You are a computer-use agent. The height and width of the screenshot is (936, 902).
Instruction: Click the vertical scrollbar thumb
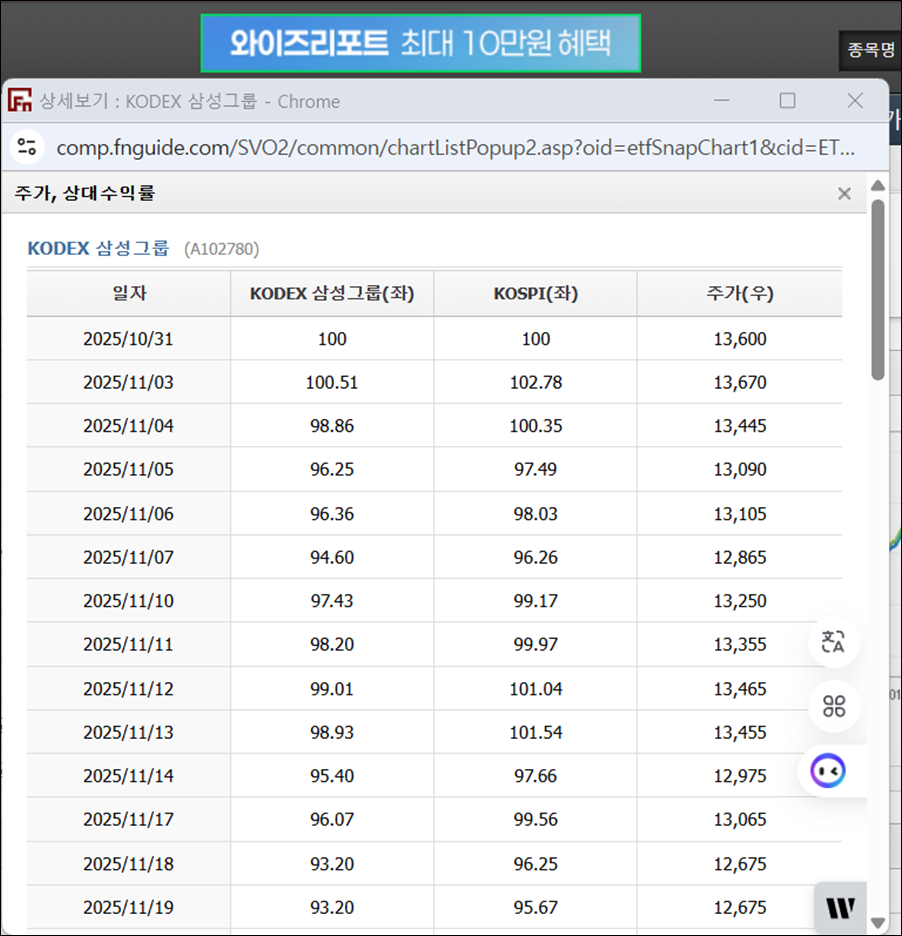878,290
